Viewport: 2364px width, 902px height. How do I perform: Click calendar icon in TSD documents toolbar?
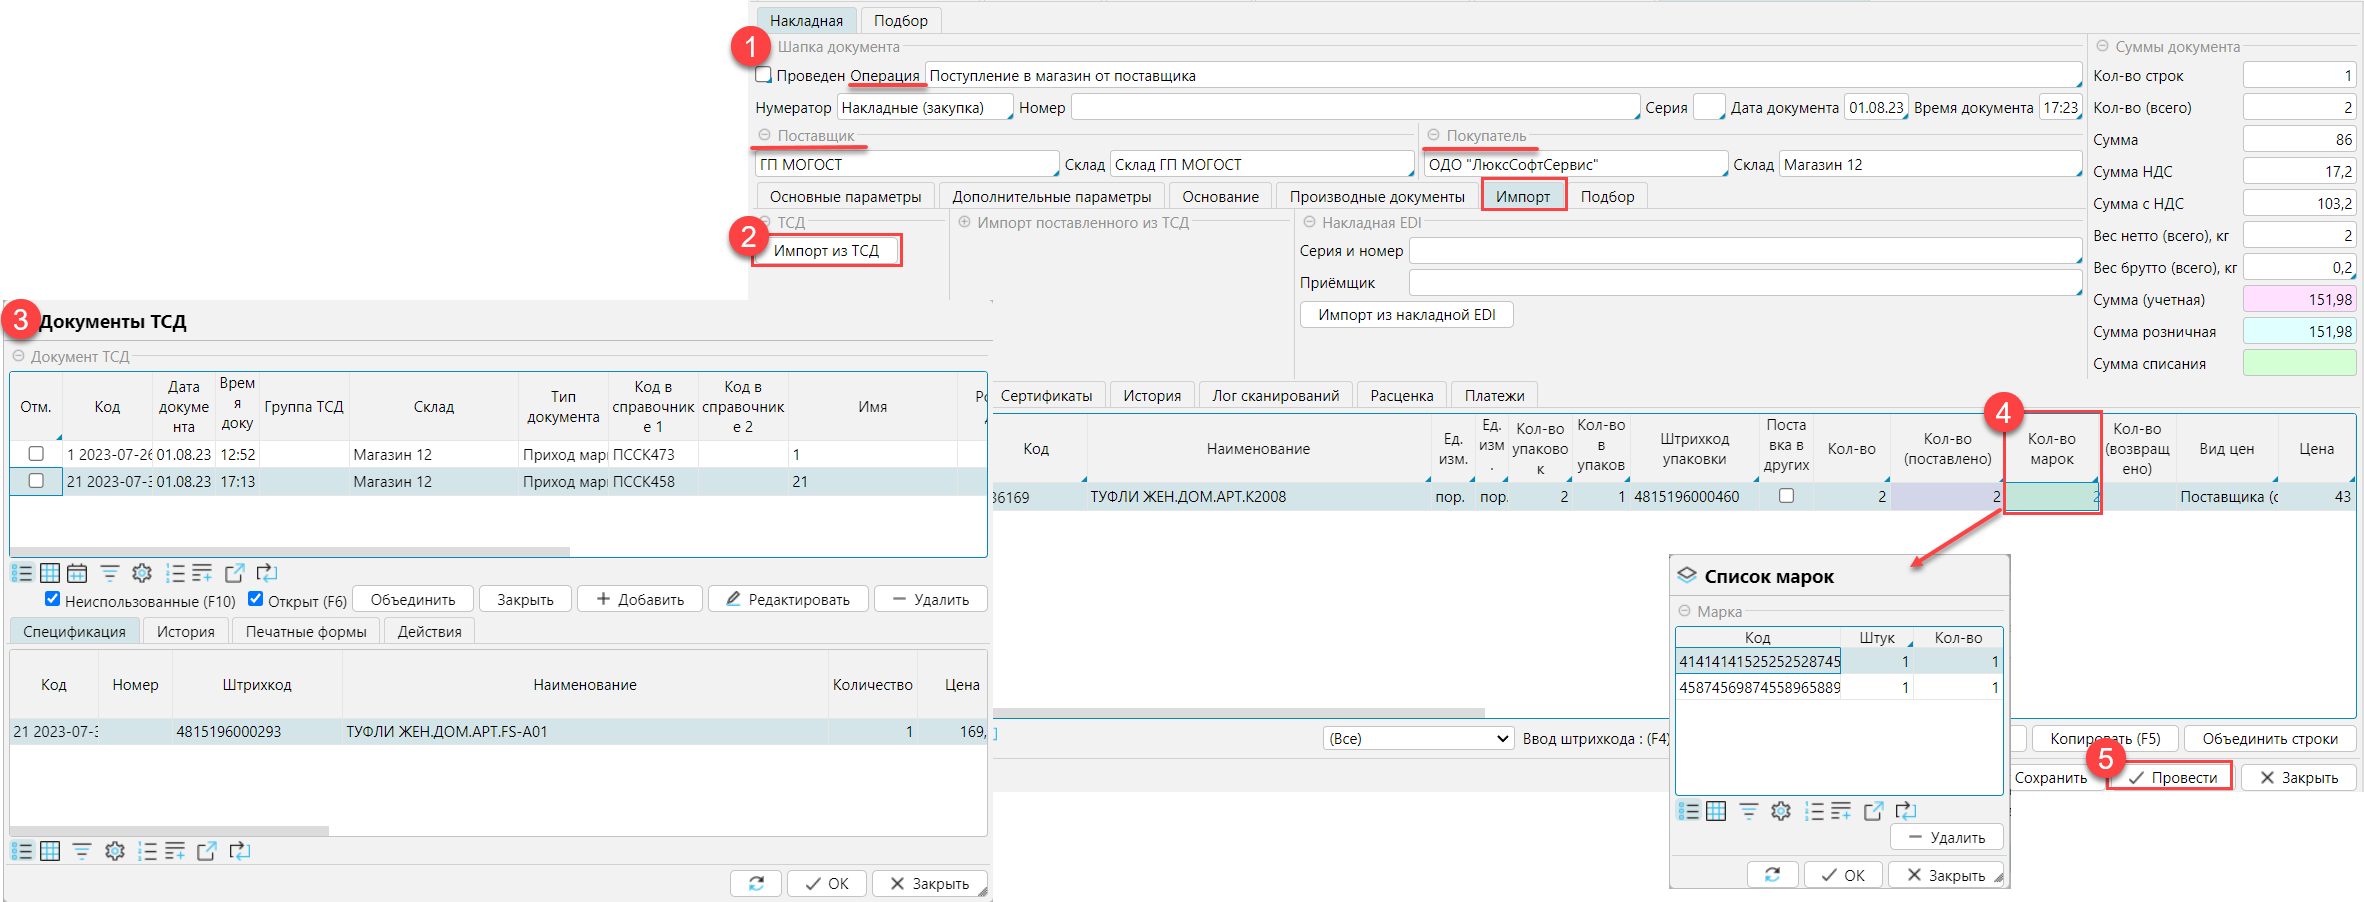click(77, 573)
